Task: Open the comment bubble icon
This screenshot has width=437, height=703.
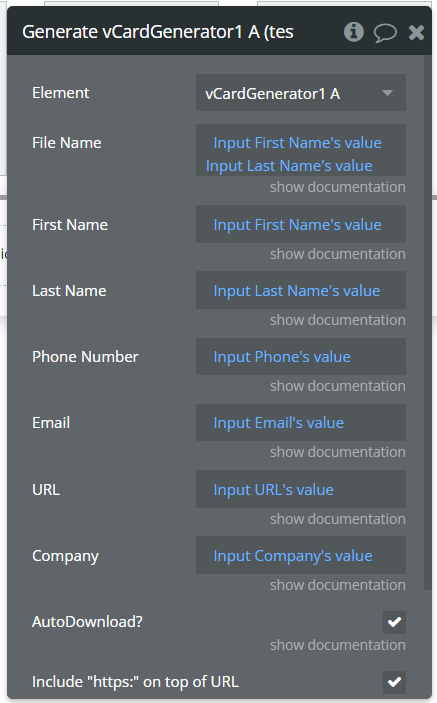Action: coord(385,33)
